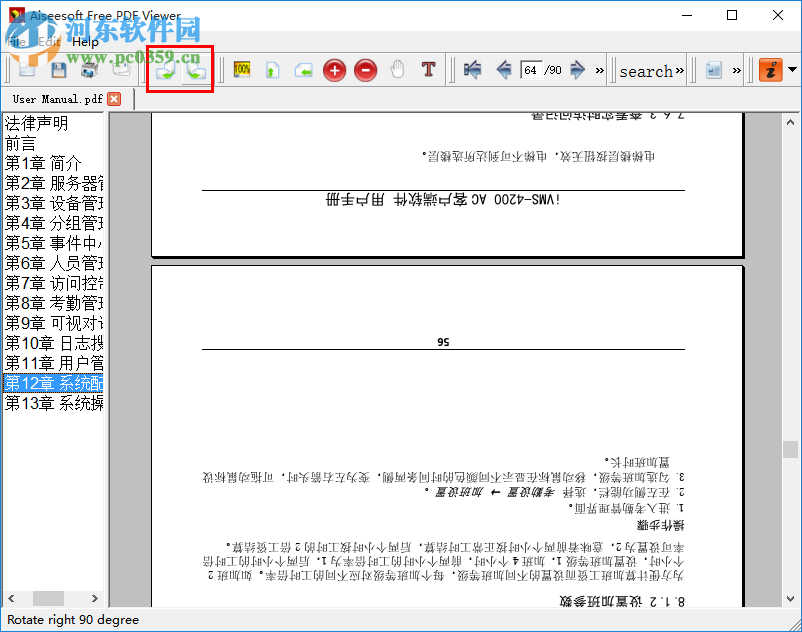Open the Help menu
This screenshot has height=632, width=802.
[x=85, y=42]
